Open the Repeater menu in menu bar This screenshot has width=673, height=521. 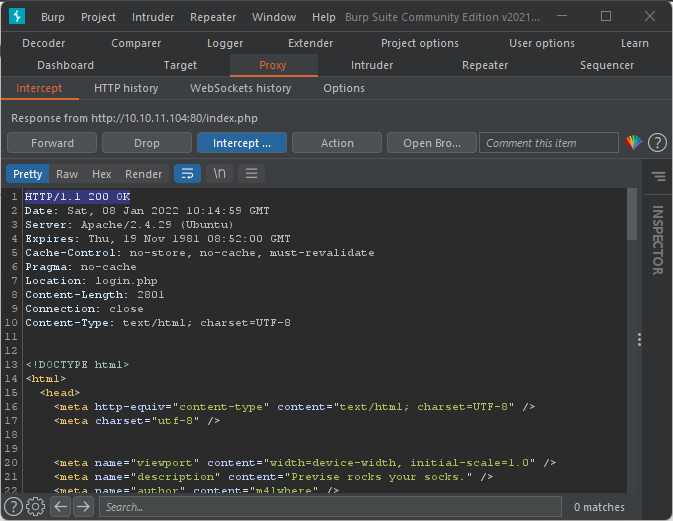(x=214, y=17)
